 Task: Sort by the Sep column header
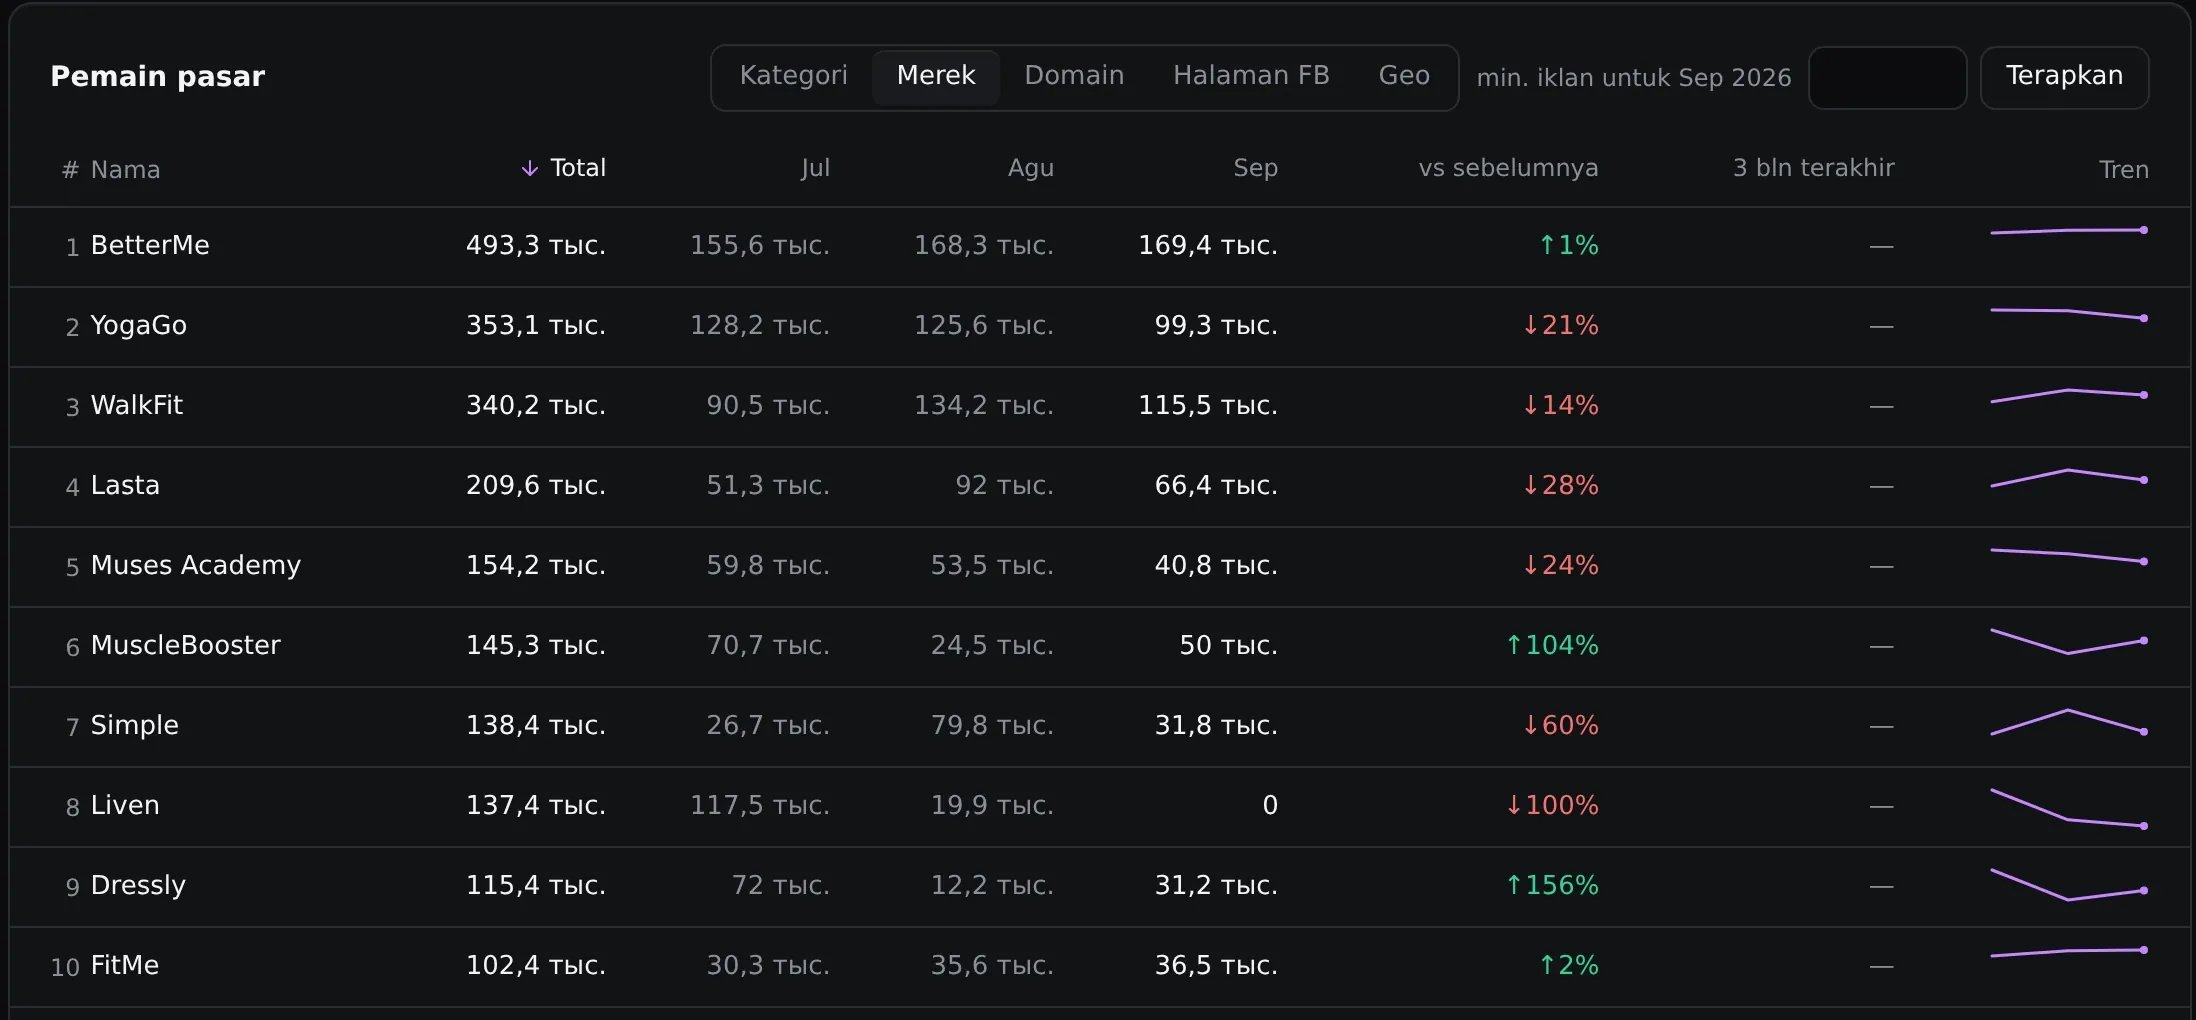[x=1255, y=168]
